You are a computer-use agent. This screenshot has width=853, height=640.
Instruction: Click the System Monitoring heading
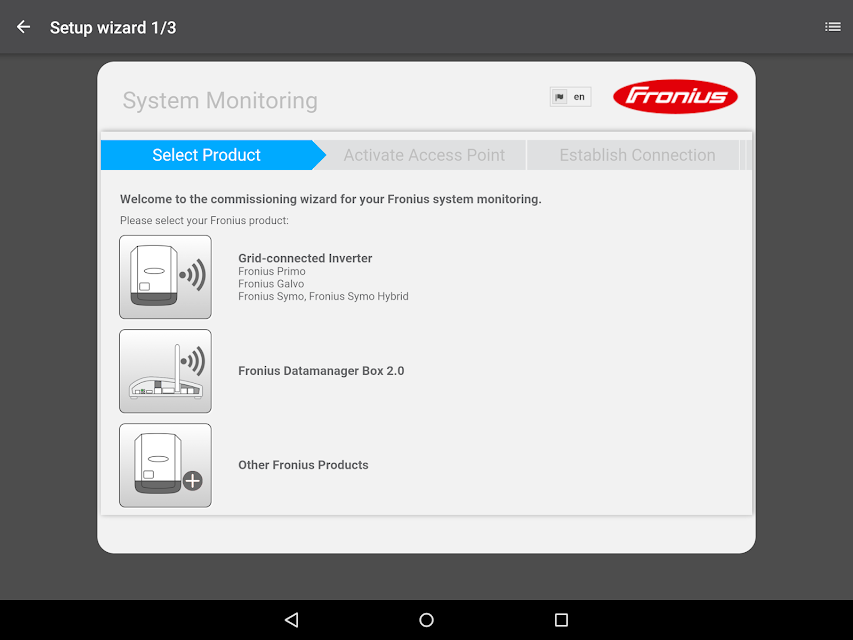pyautogui.click(x=220, y=101)
